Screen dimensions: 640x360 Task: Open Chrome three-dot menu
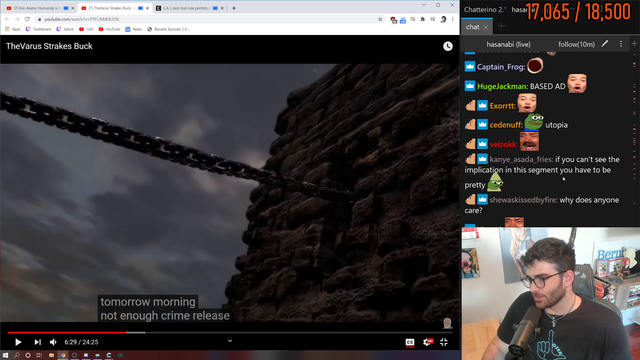click(453, 19)
